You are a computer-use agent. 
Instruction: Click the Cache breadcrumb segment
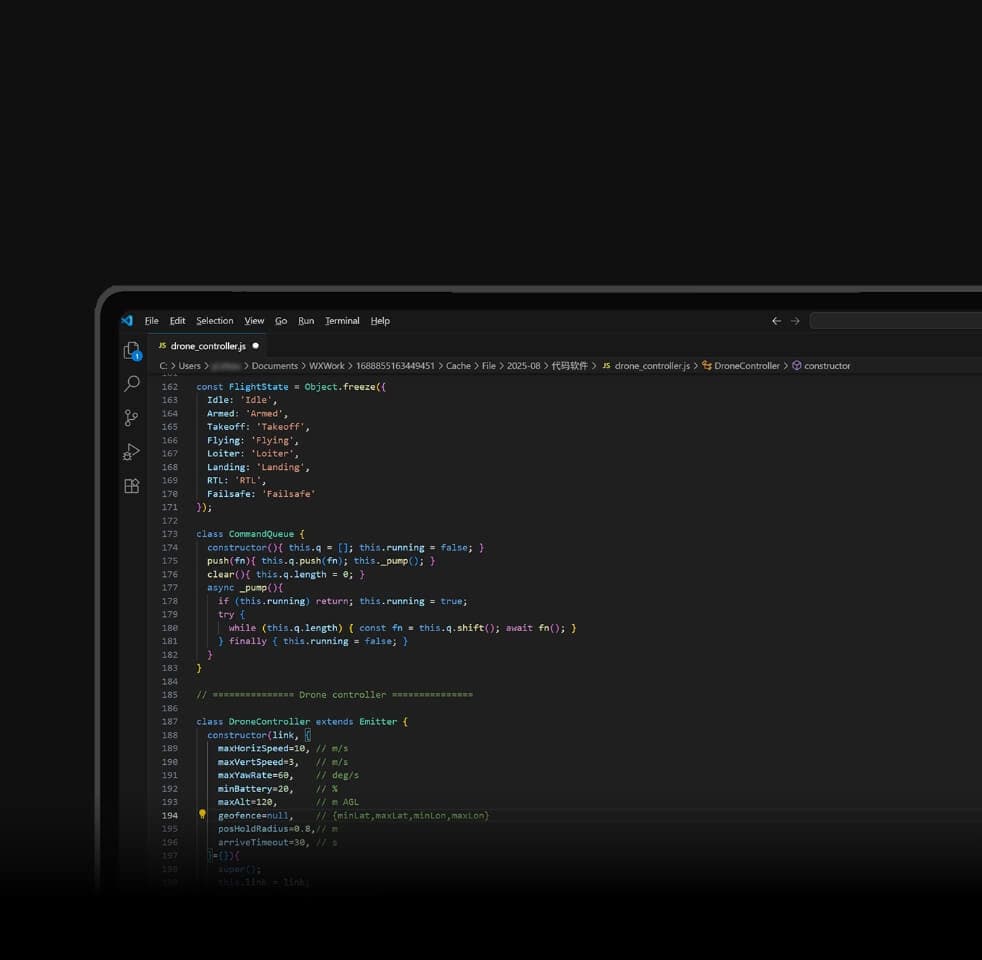458,366
